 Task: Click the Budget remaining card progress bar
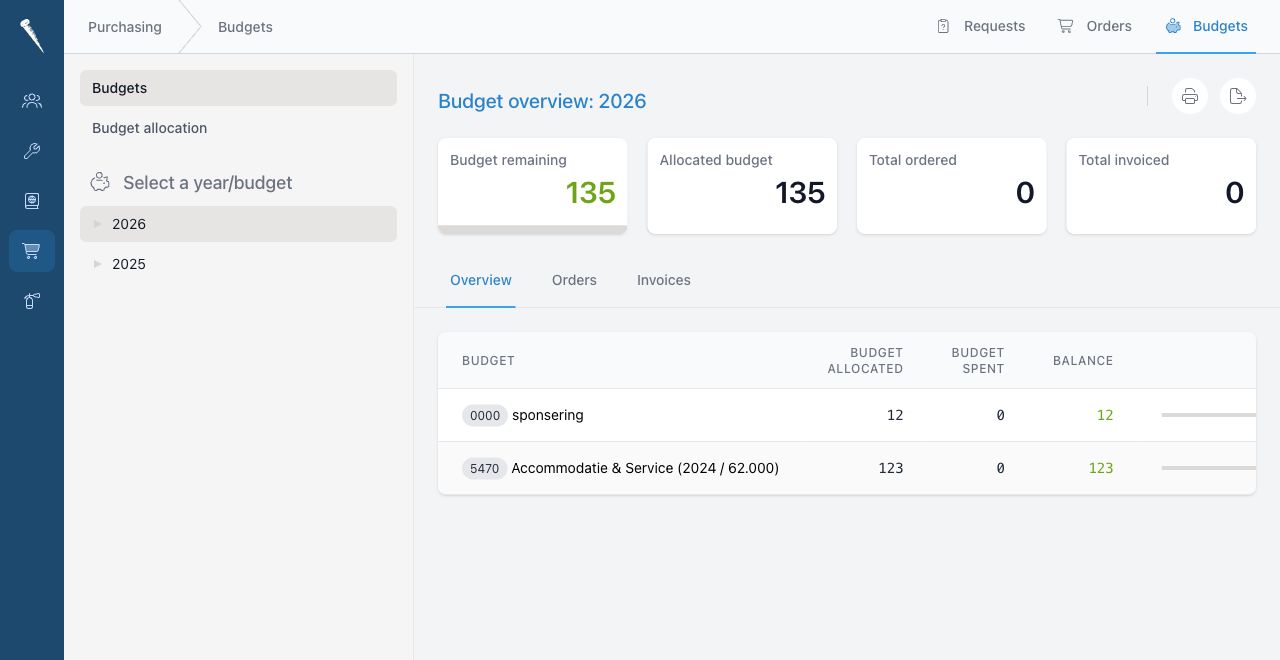533,230
